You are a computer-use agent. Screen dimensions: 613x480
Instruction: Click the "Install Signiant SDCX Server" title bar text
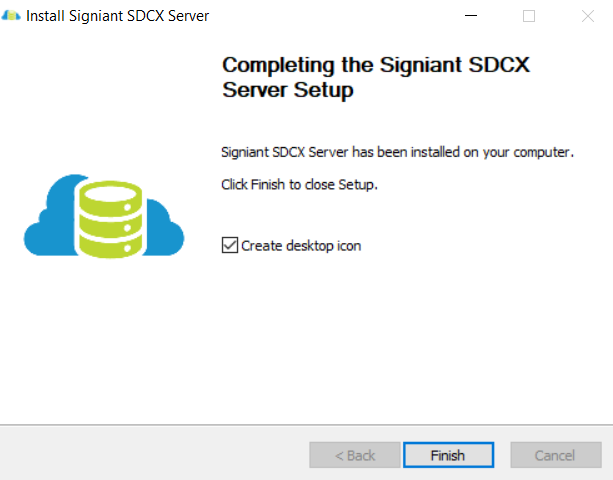tap(117, 16)
